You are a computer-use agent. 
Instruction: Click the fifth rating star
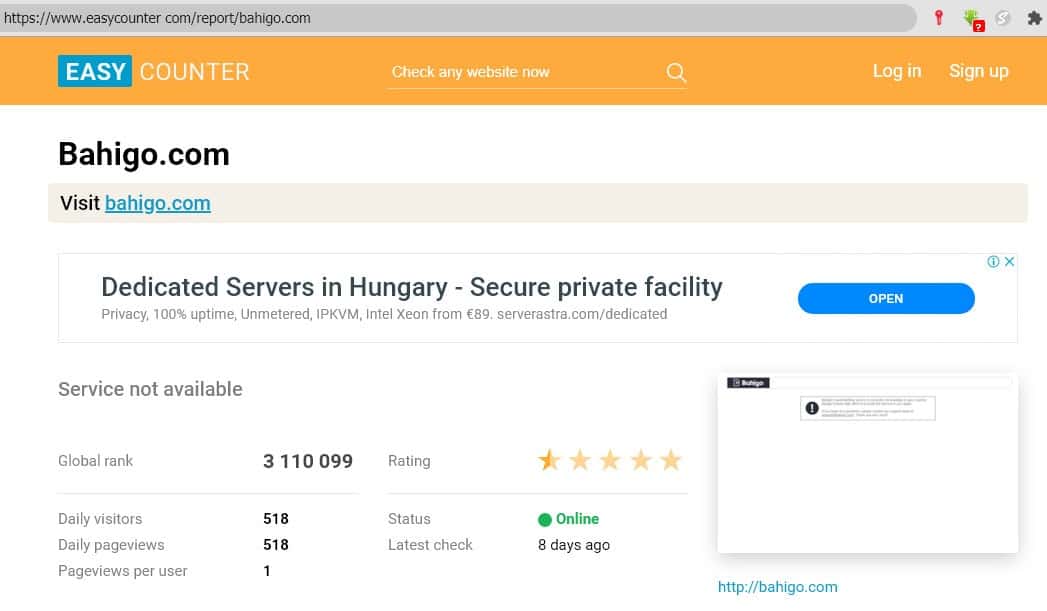pyautogui.click(x=671, y=460)
